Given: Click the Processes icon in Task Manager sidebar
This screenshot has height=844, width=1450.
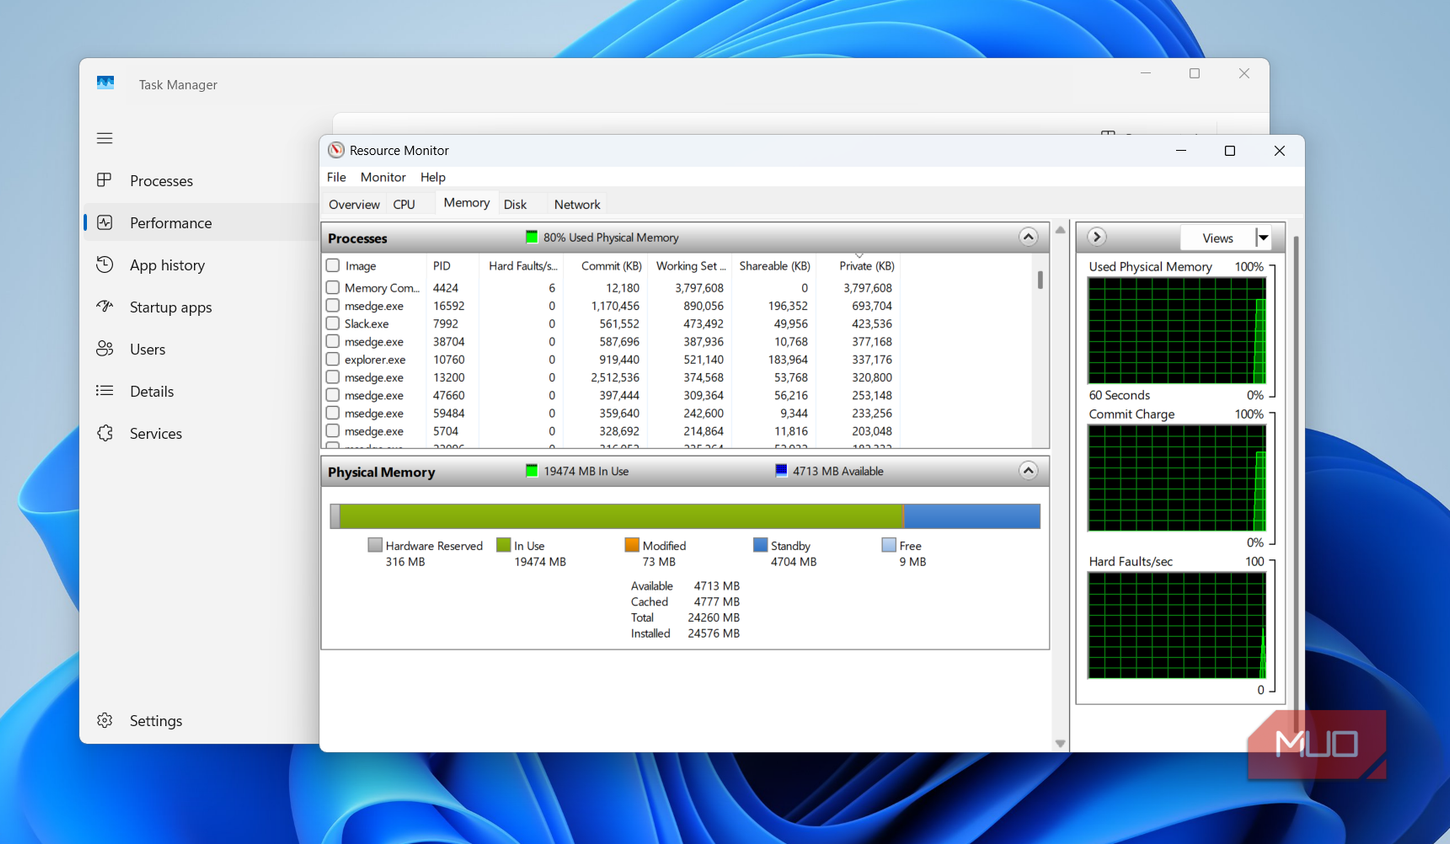Looking at the screenshot, I should 105,180.
